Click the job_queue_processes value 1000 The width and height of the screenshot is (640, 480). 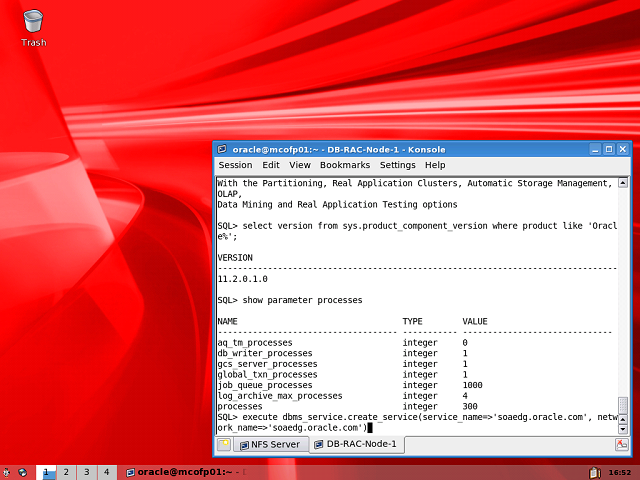pyautogui.click(x=473, y=385)
